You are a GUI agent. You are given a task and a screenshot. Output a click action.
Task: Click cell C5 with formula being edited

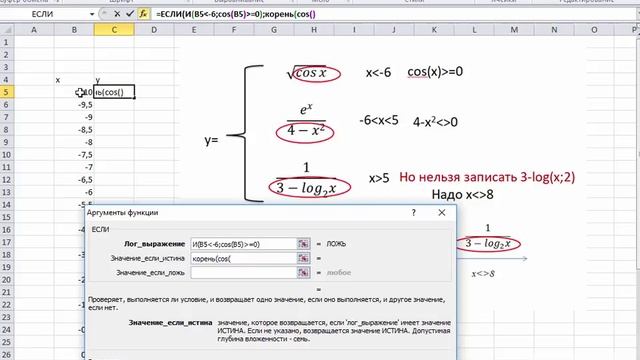tap(114, 92)
